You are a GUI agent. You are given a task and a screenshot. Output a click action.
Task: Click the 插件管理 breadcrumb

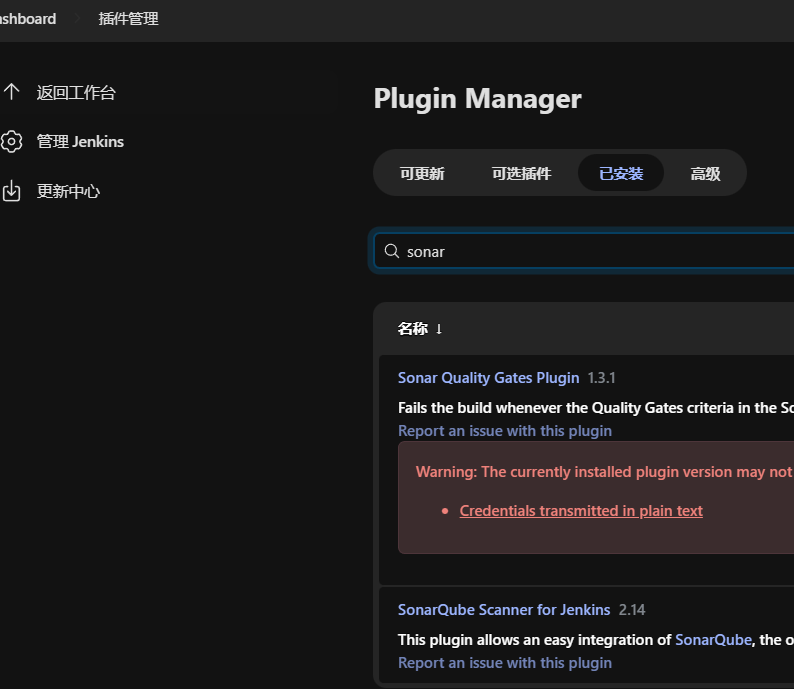[128, 19]
